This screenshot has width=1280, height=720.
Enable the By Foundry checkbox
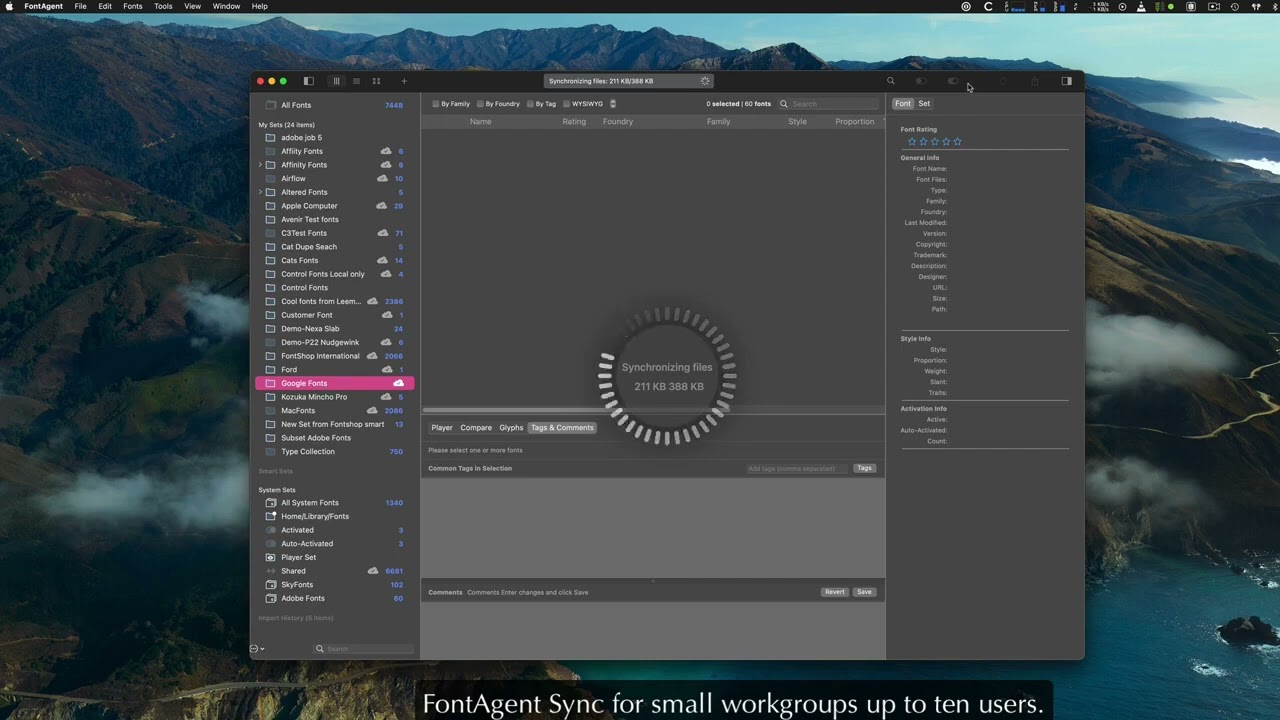(480, 104)
